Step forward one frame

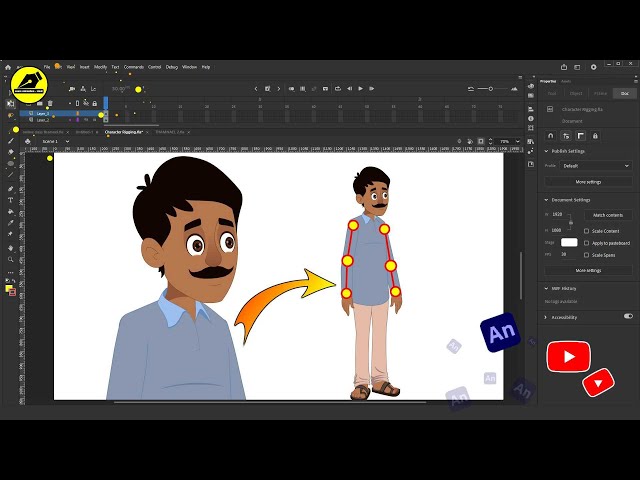[371, 89]
